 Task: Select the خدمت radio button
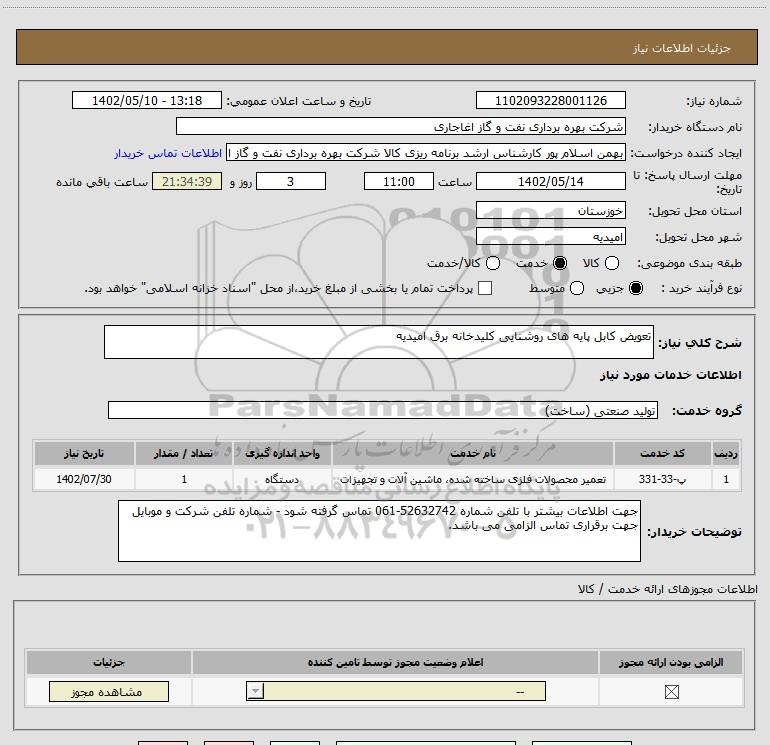pyautogui.click(x=559, y=263)
